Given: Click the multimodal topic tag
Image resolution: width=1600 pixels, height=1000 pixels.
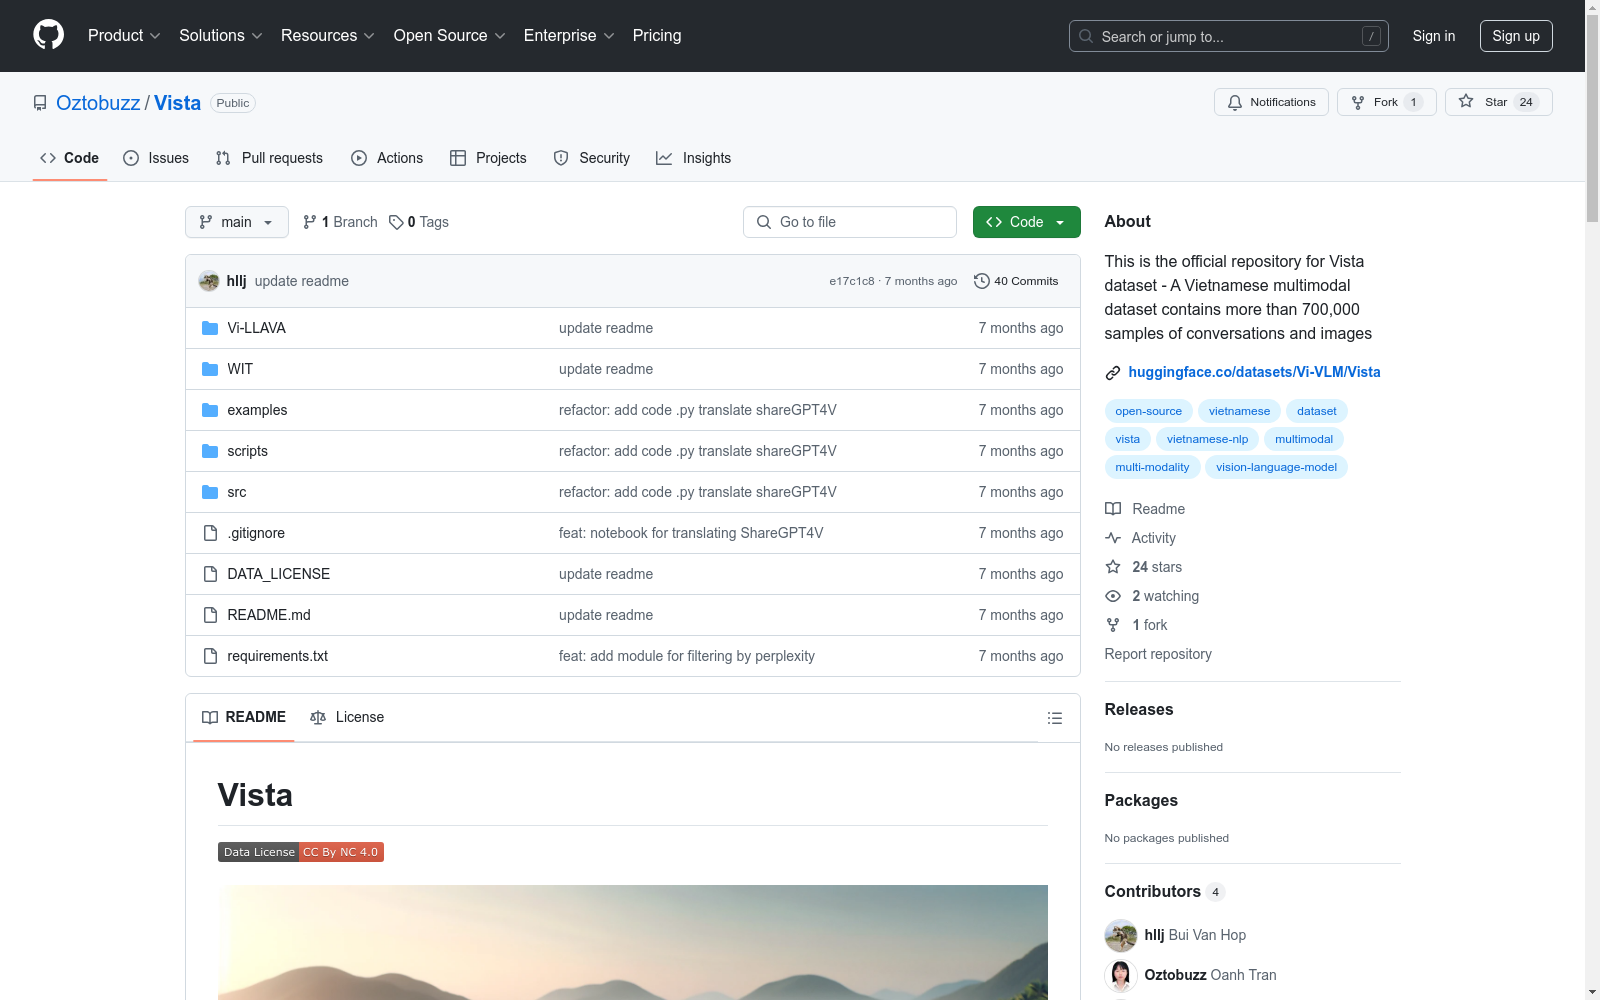Looking at the screenshot, I should coord(1304,439).
